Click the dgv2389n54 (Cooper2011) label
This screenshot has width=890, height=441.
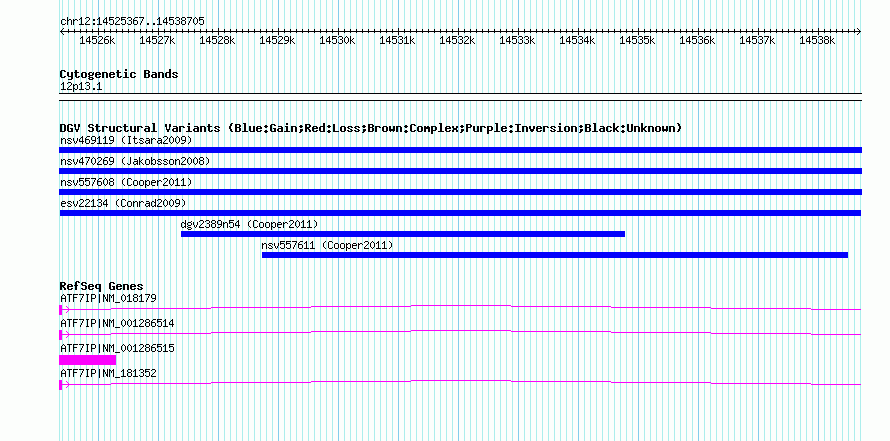pos(249,224)
